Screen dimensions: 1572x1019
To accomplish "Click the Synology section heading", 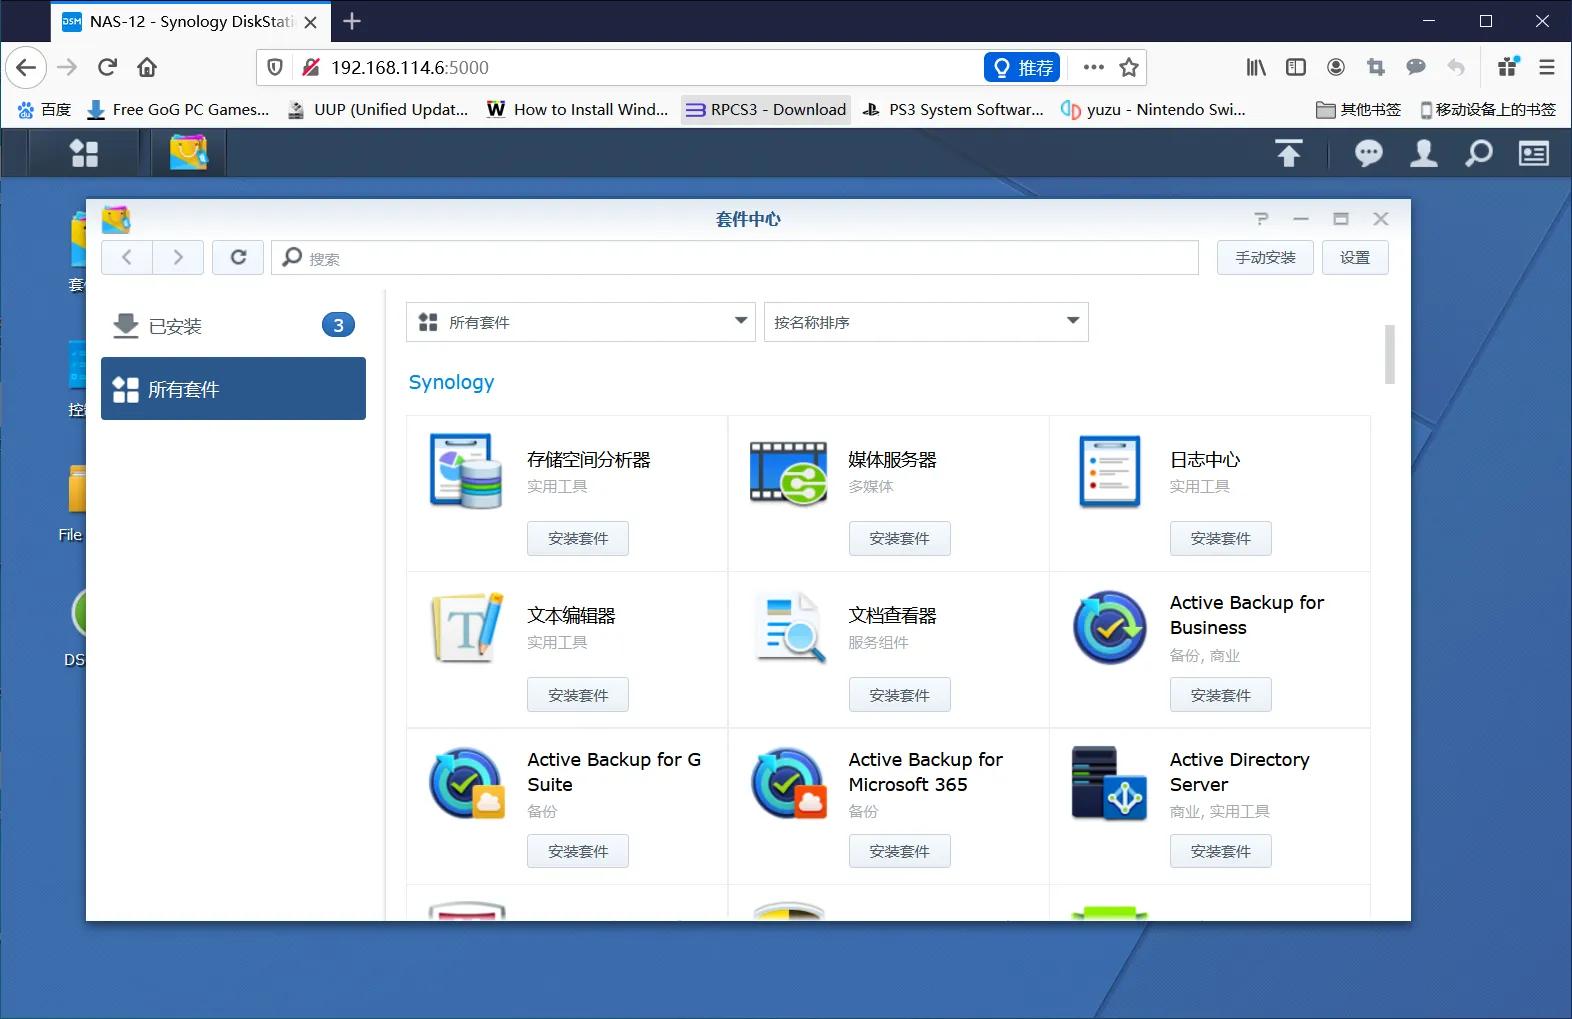I will pyautogui.click(x=451, y=382).
